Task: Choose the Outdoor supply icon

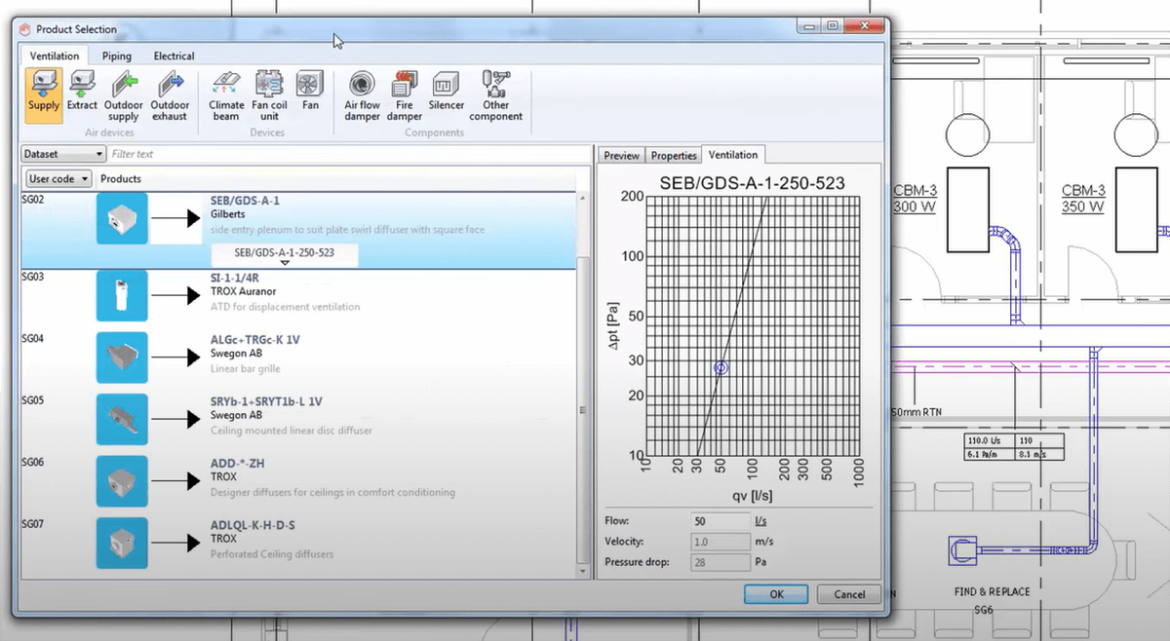Action: pyautogui.click(x=124, y=94)
